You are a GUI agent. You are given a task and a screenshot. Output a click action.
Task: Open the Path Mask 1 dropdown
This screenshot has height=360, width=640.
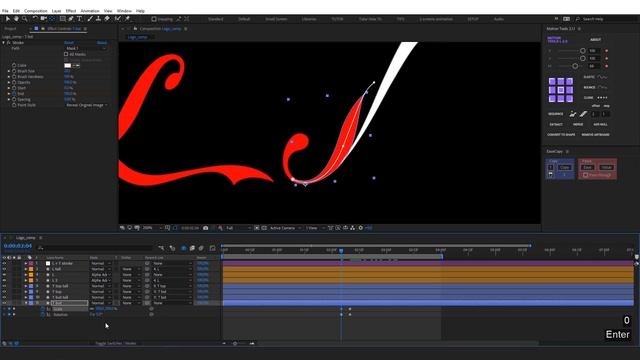[86, 48]
